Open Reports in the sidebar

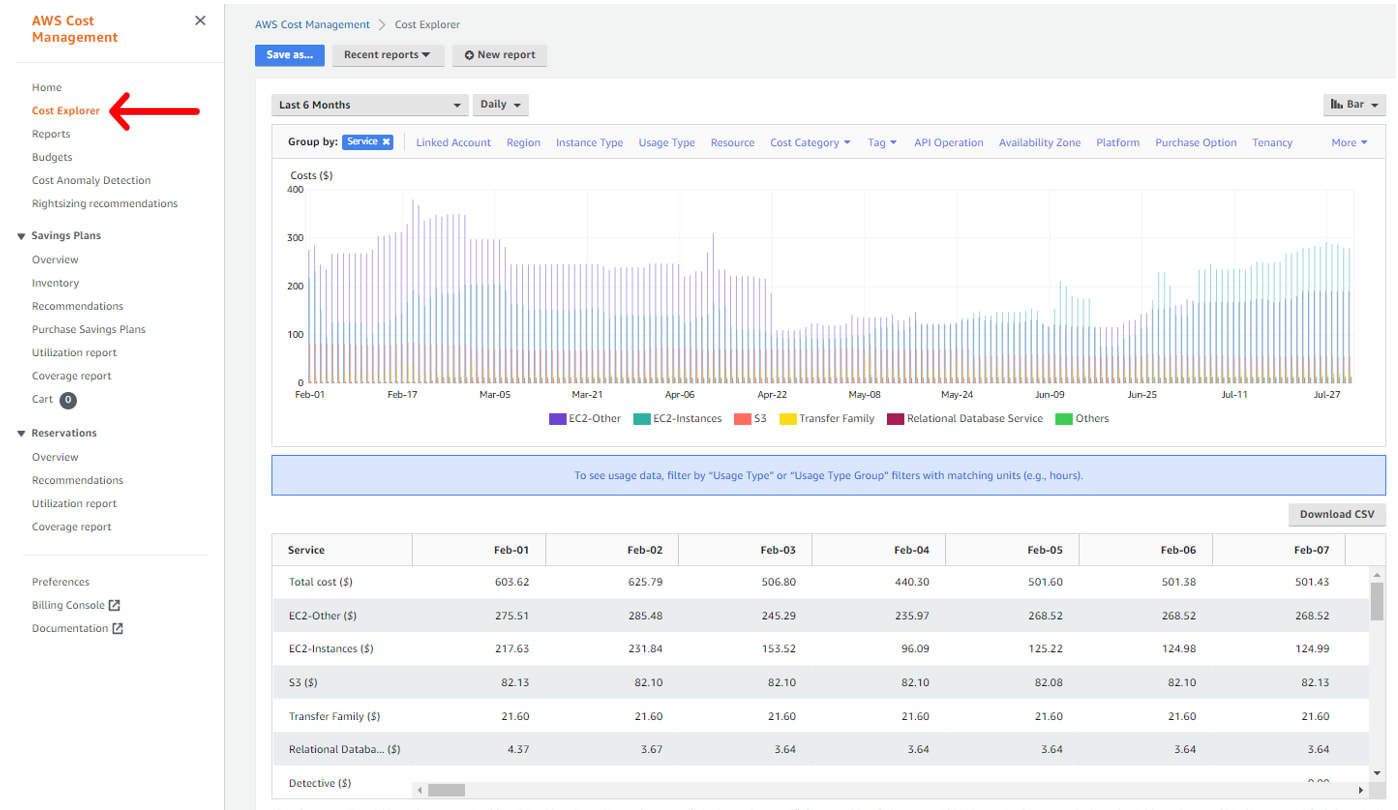(51, 134)
